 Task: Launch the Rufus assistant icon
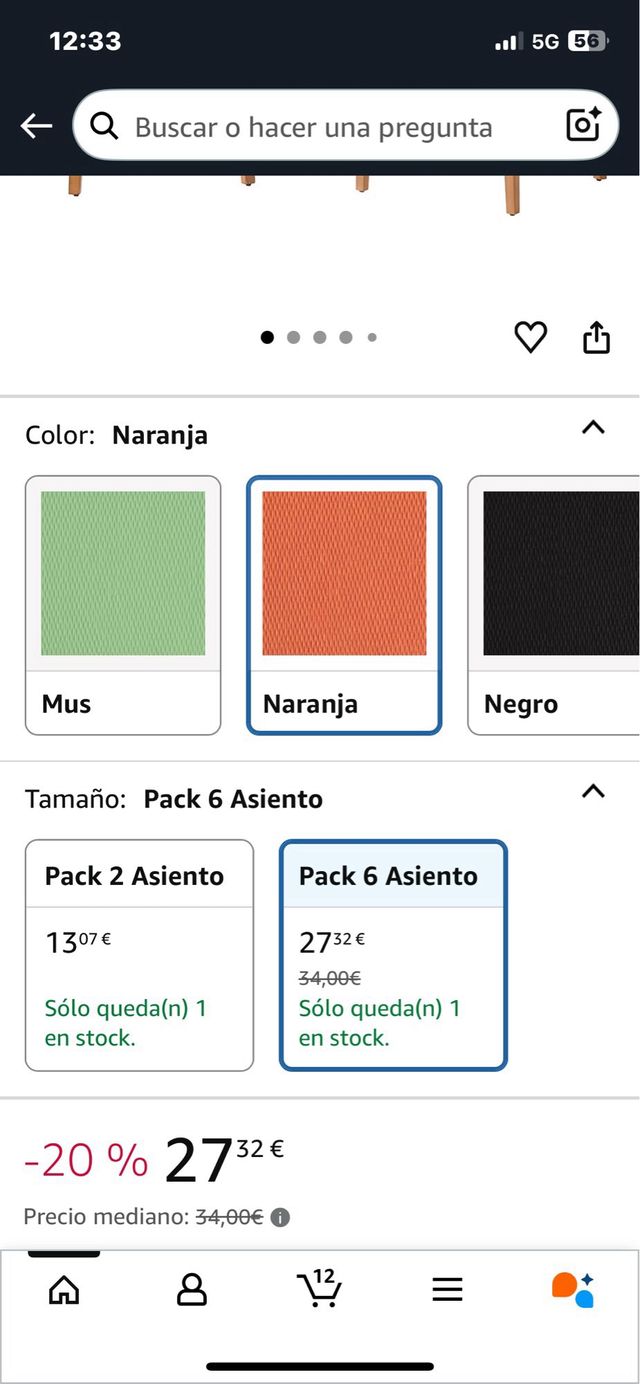(573, 1290)
